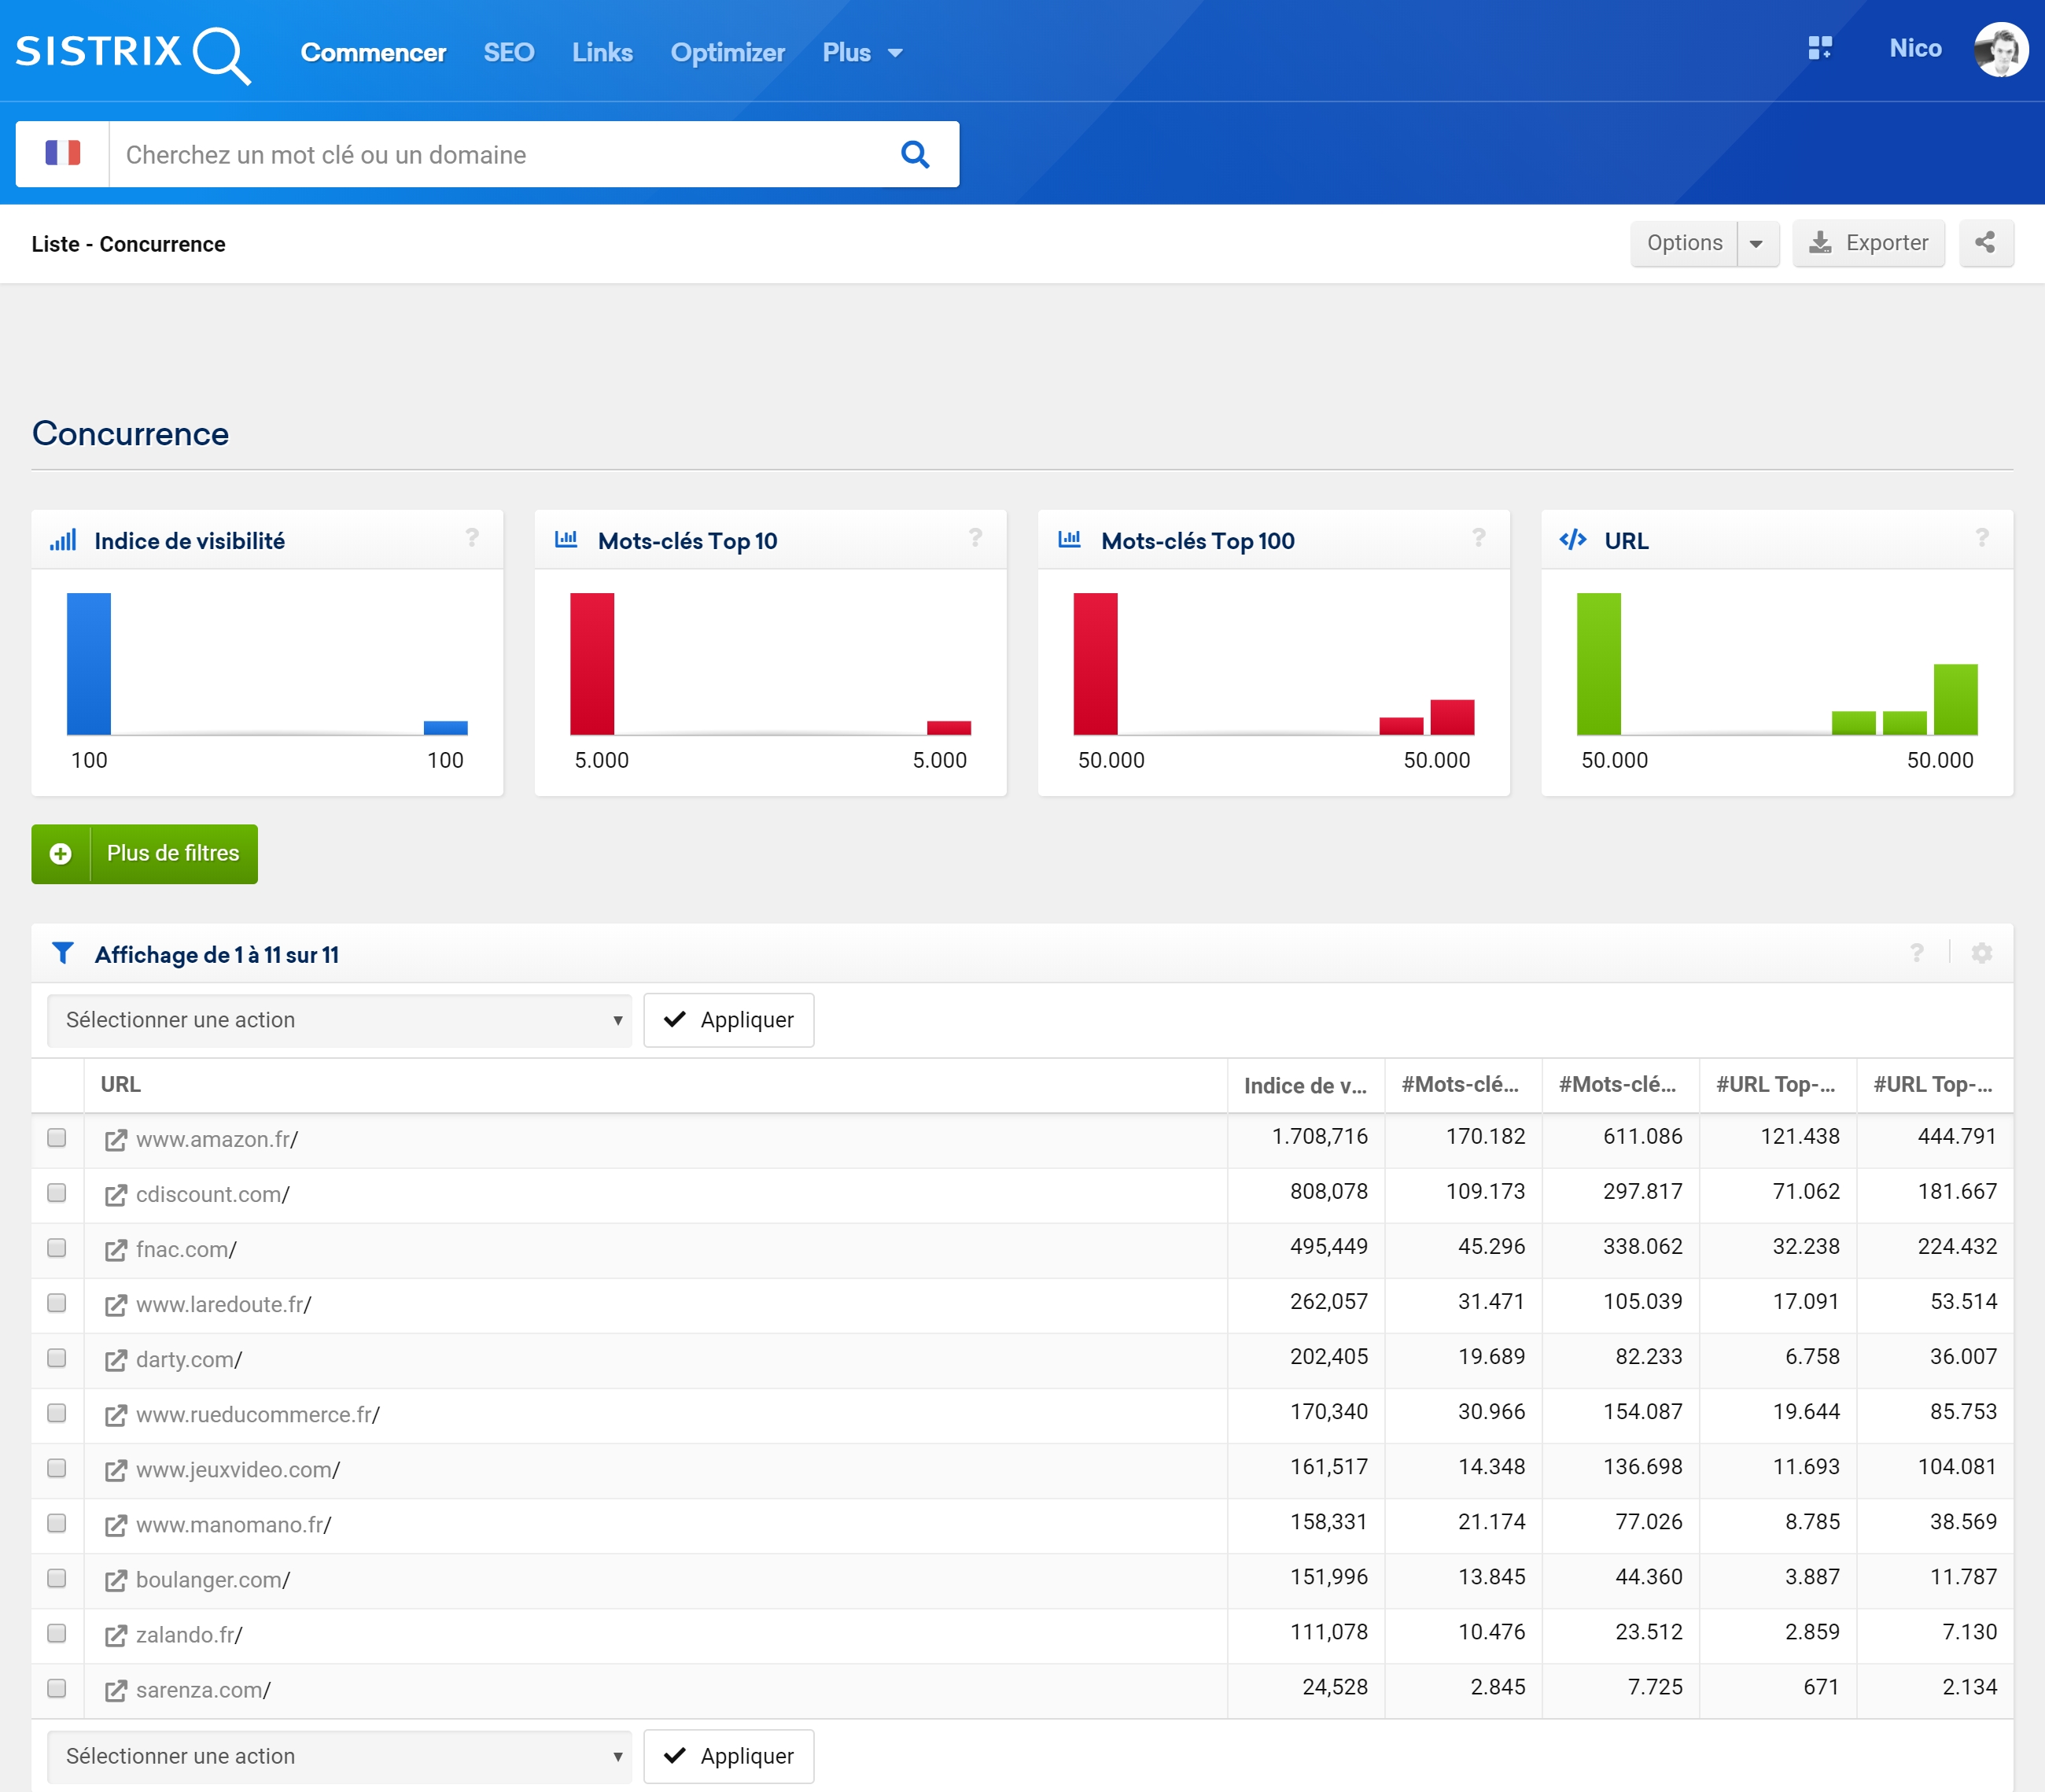Expand the Plus menu in navigation

862,52
